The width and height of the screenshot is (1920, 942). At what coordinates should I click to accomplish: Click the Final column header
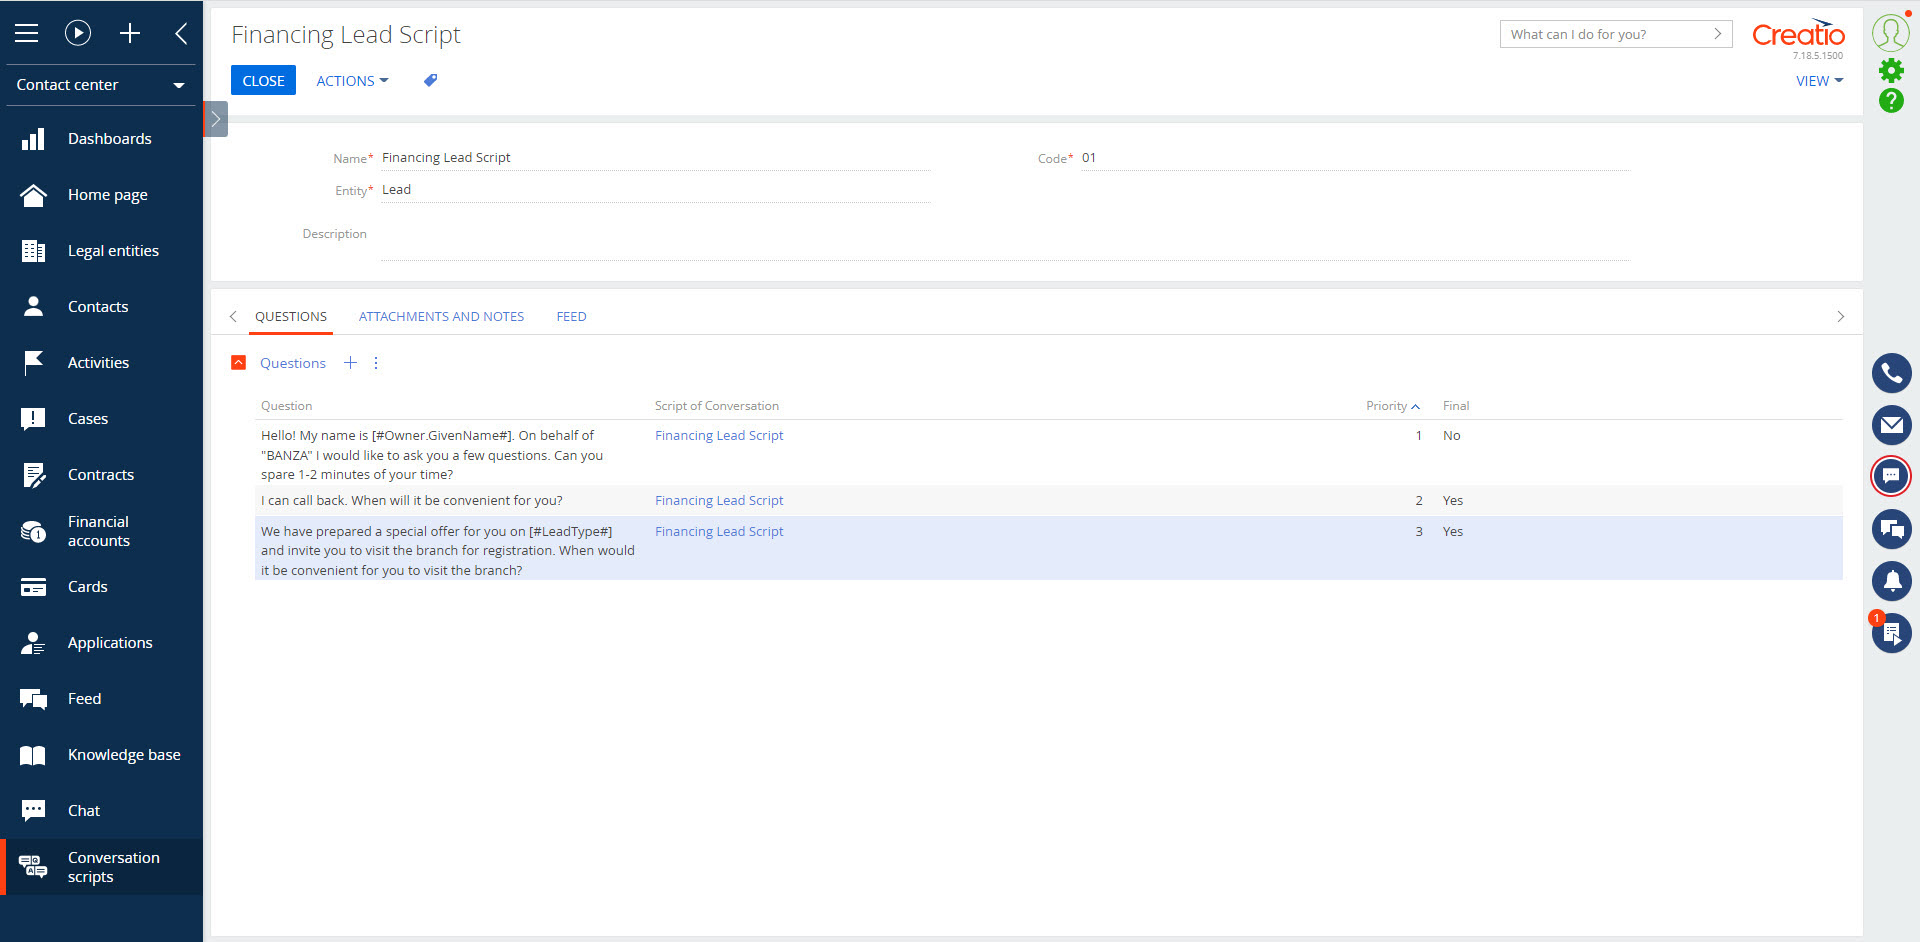pos(1456,406)
